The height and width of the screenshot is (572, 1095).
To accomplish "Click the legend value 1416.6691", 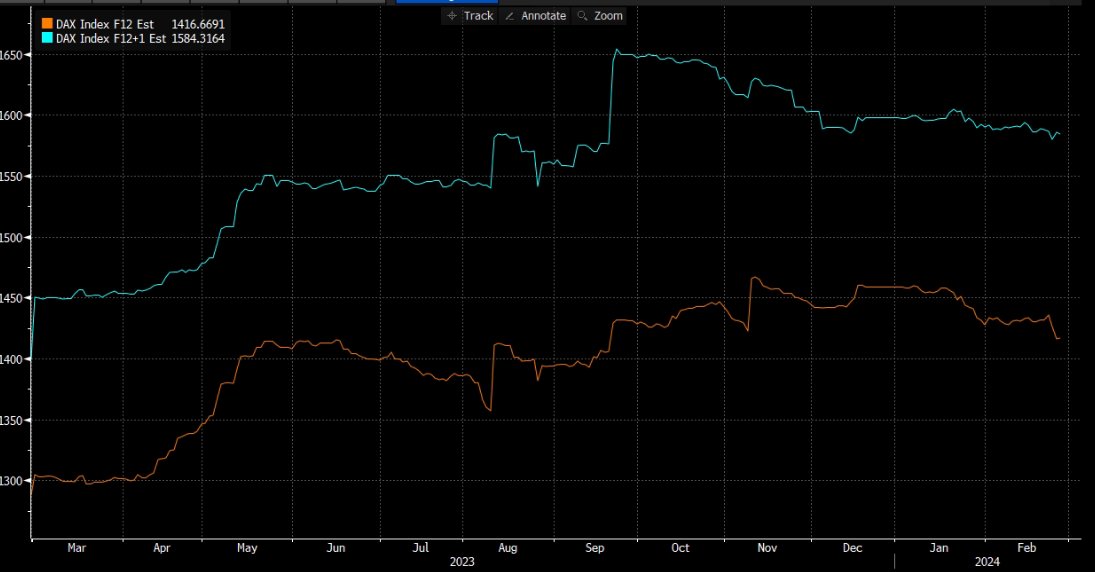I will point(198,24).
